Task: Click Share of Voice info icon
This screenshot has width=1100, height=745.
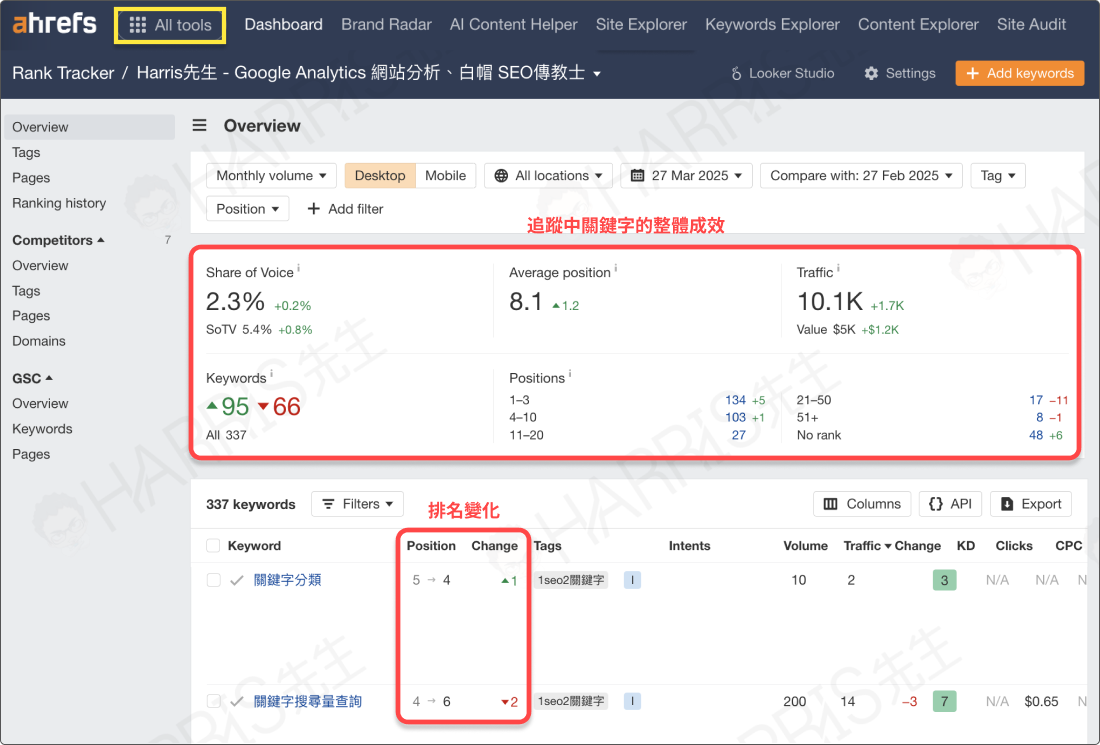Action: point(299,268)
